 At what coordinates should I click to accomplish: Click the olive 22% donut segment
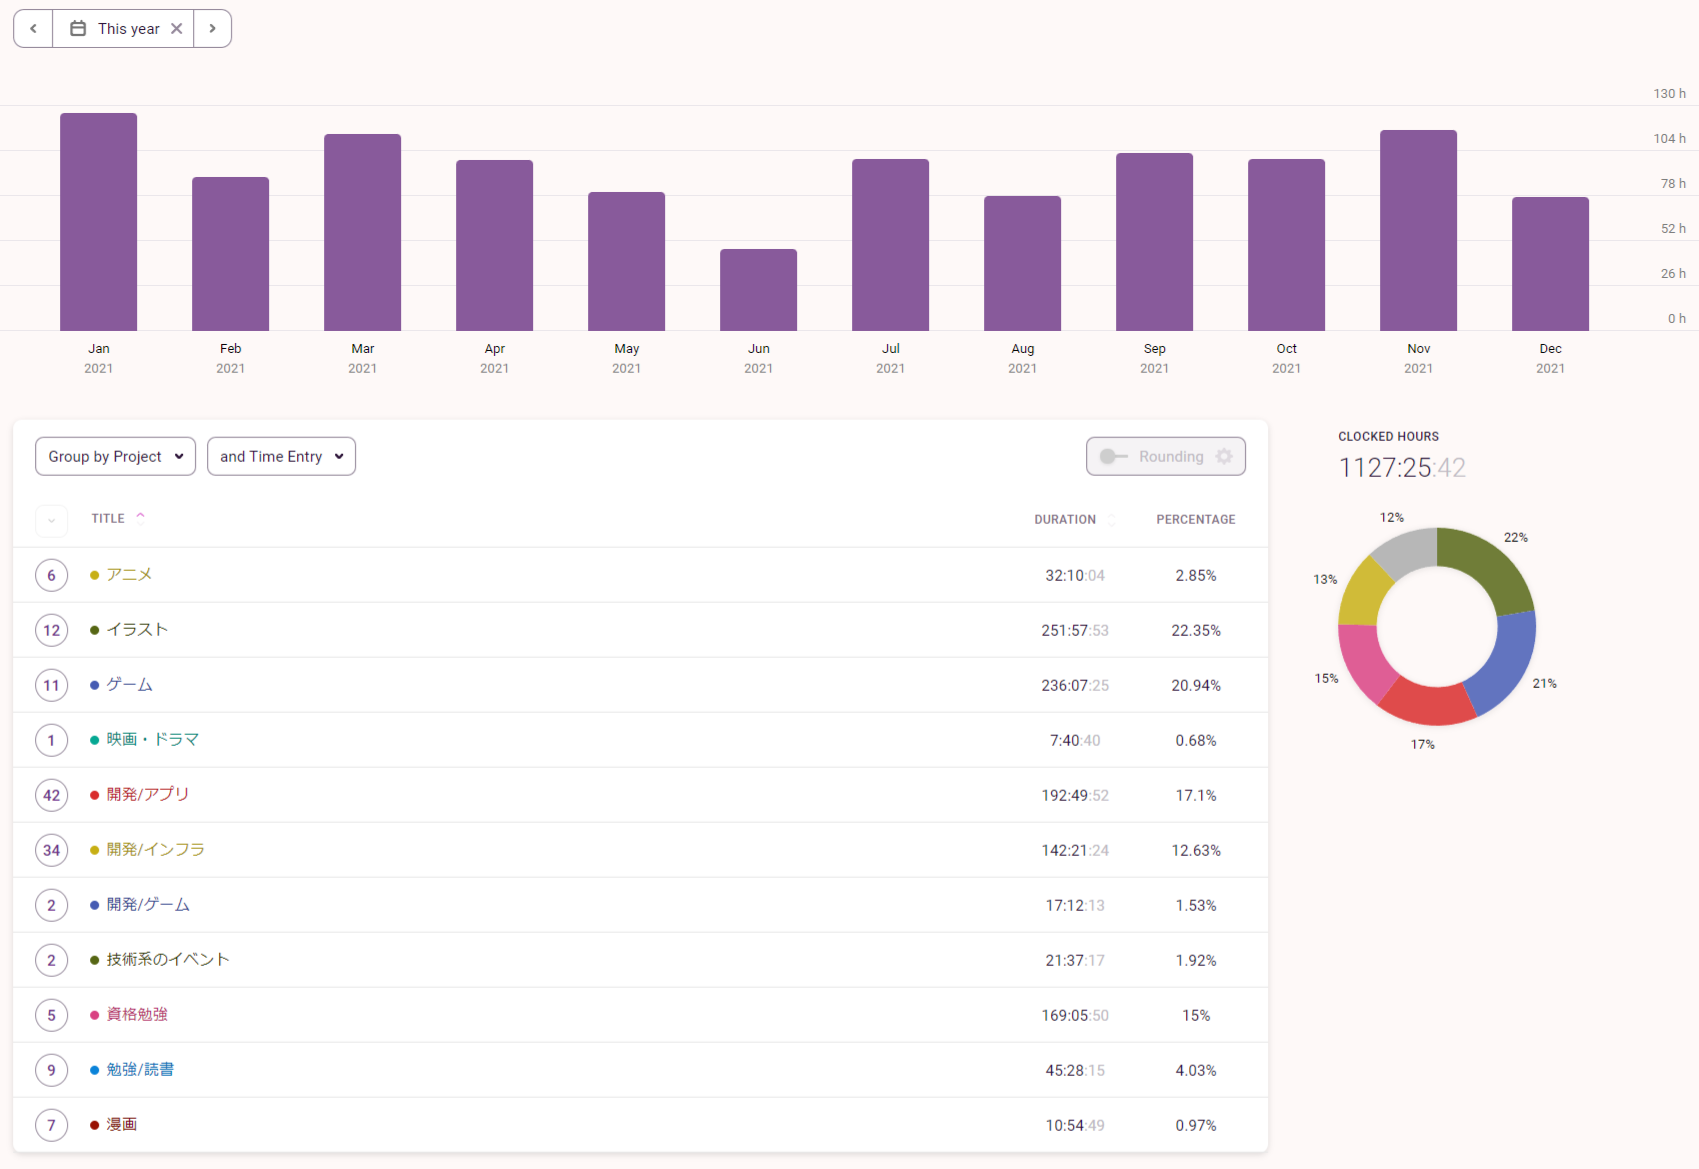[1488, 567]
